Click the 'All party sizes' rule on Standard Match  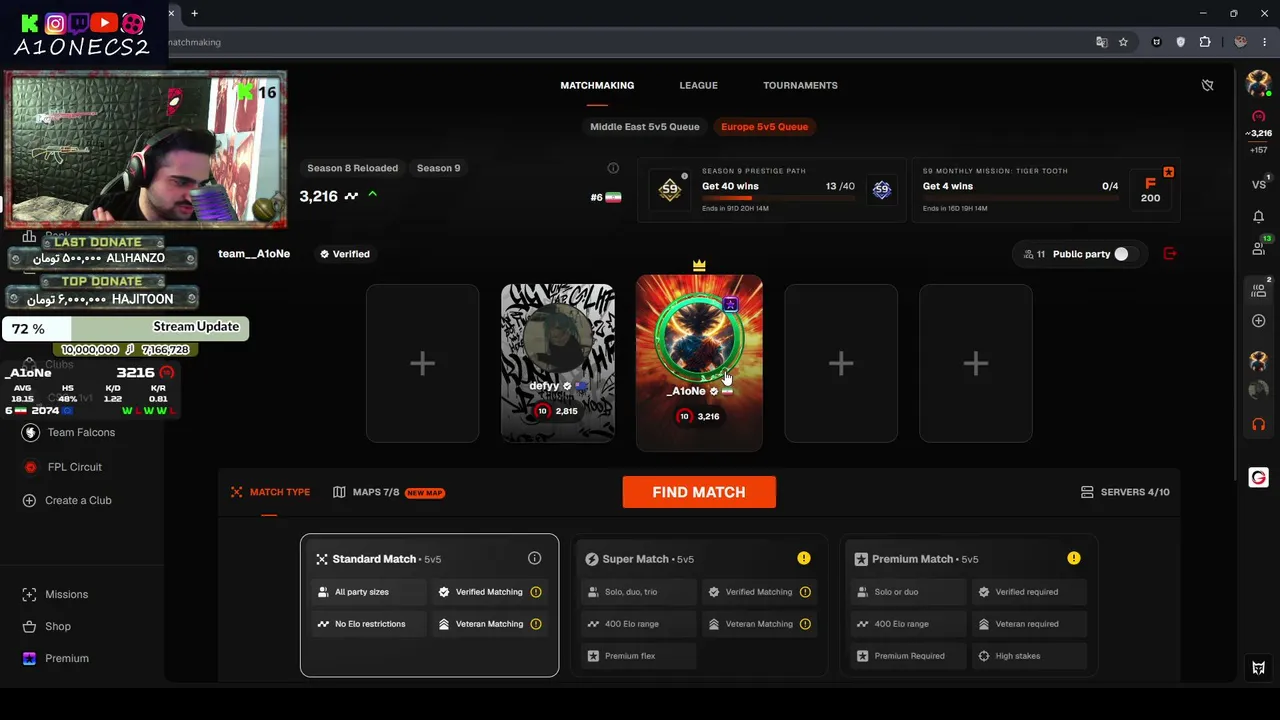click(370, 592)
